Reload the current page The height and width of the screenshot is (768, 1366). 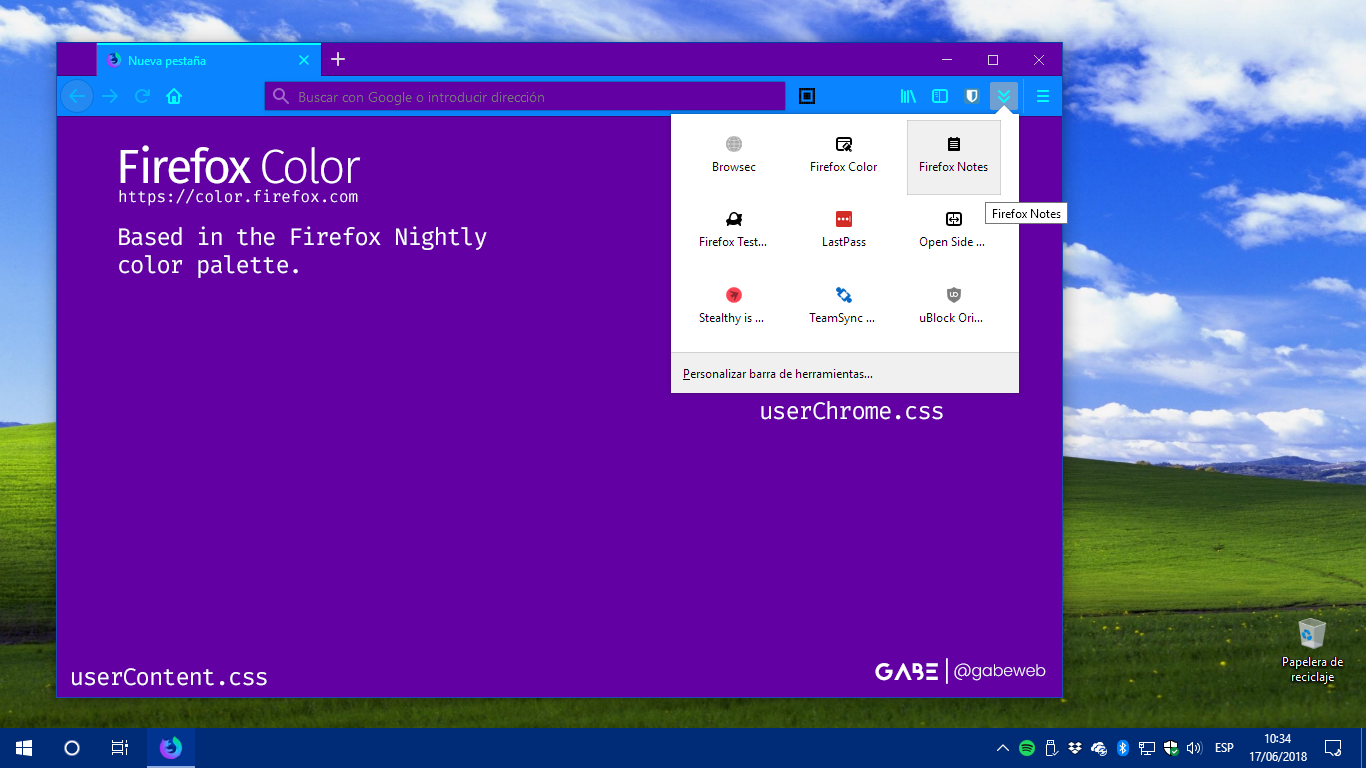(x=142, y=97)
